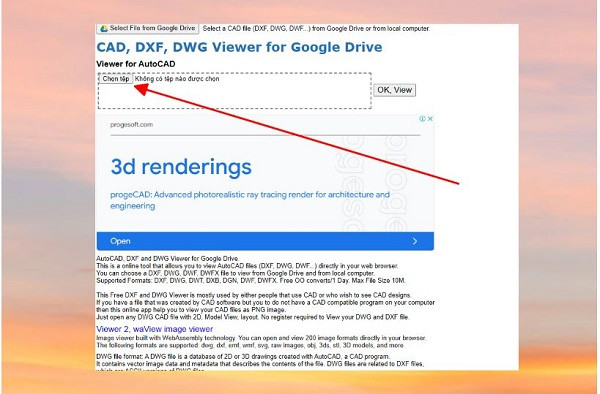The image size is (600, 394).
Task: Click 'Just open any DWG CAD file' line
Action: point(253,317)
